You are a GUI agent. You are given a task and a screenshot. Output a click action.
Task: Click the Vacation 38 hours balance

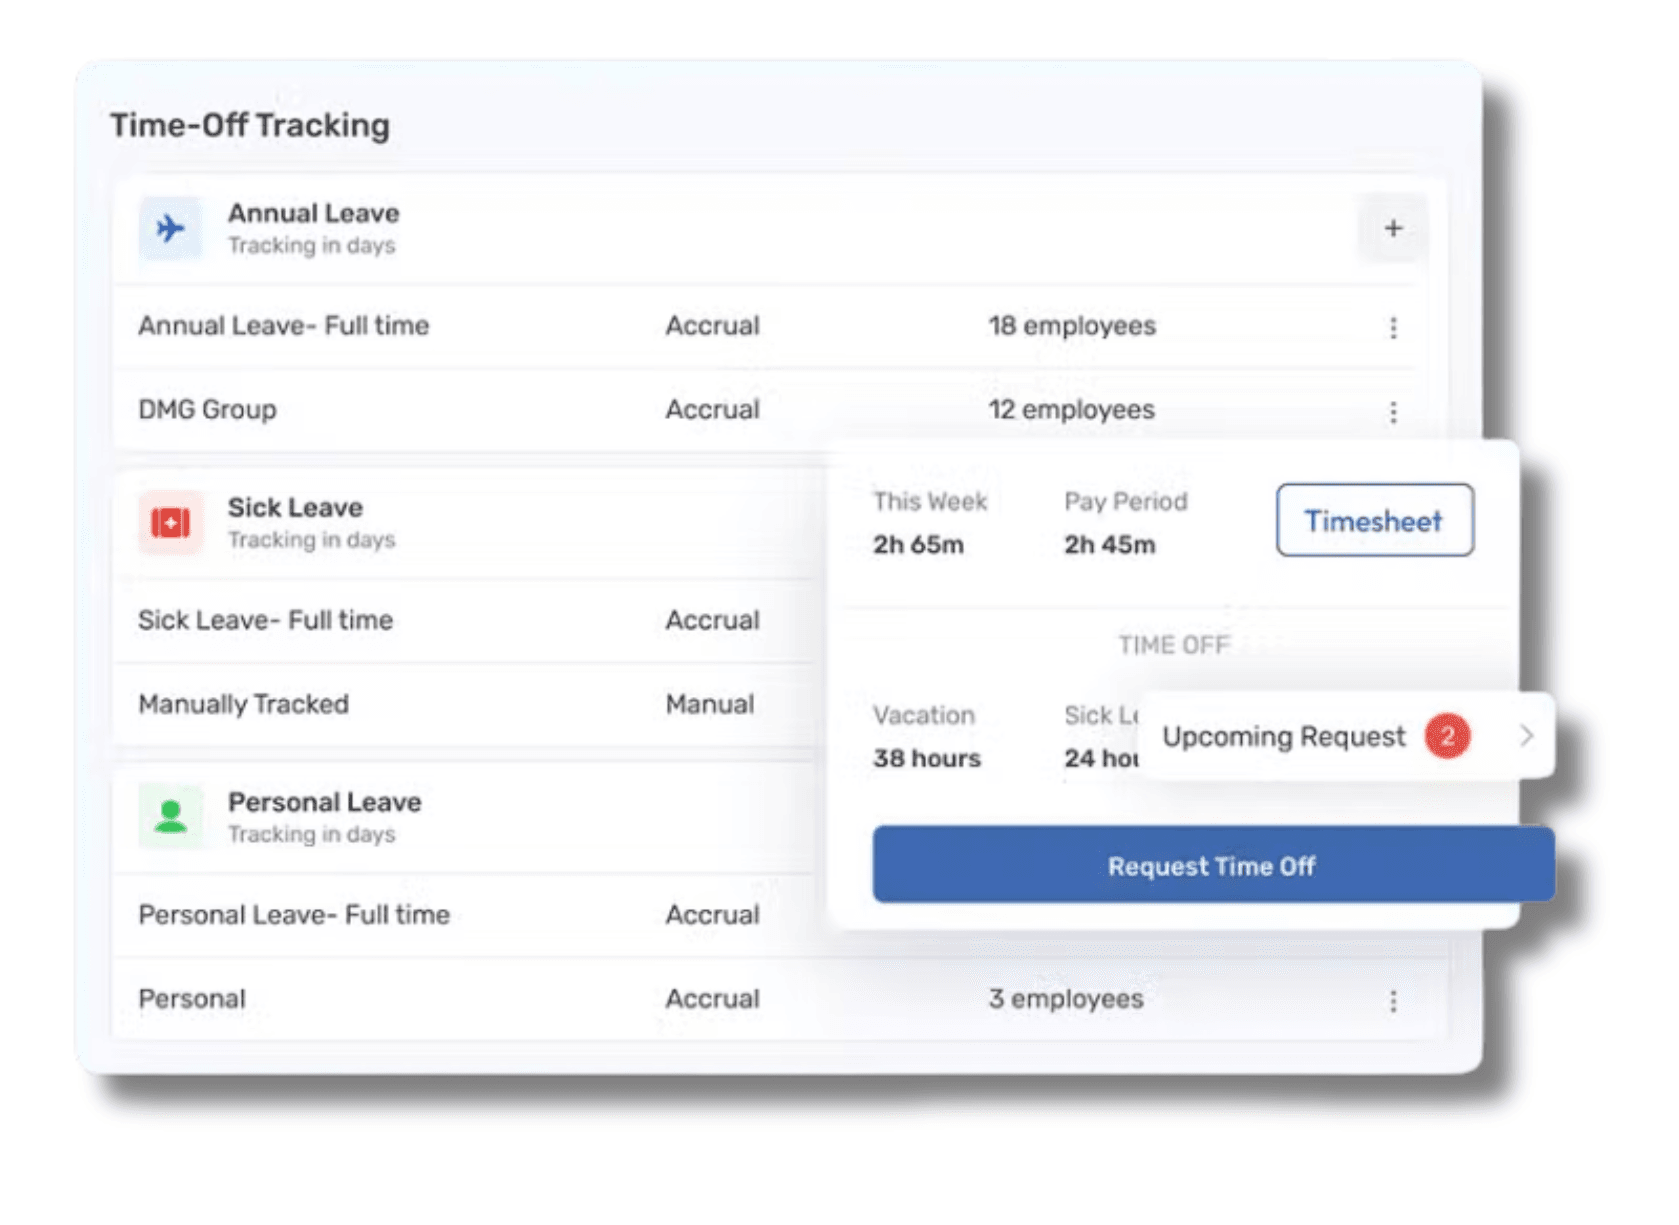coord(926,758)
